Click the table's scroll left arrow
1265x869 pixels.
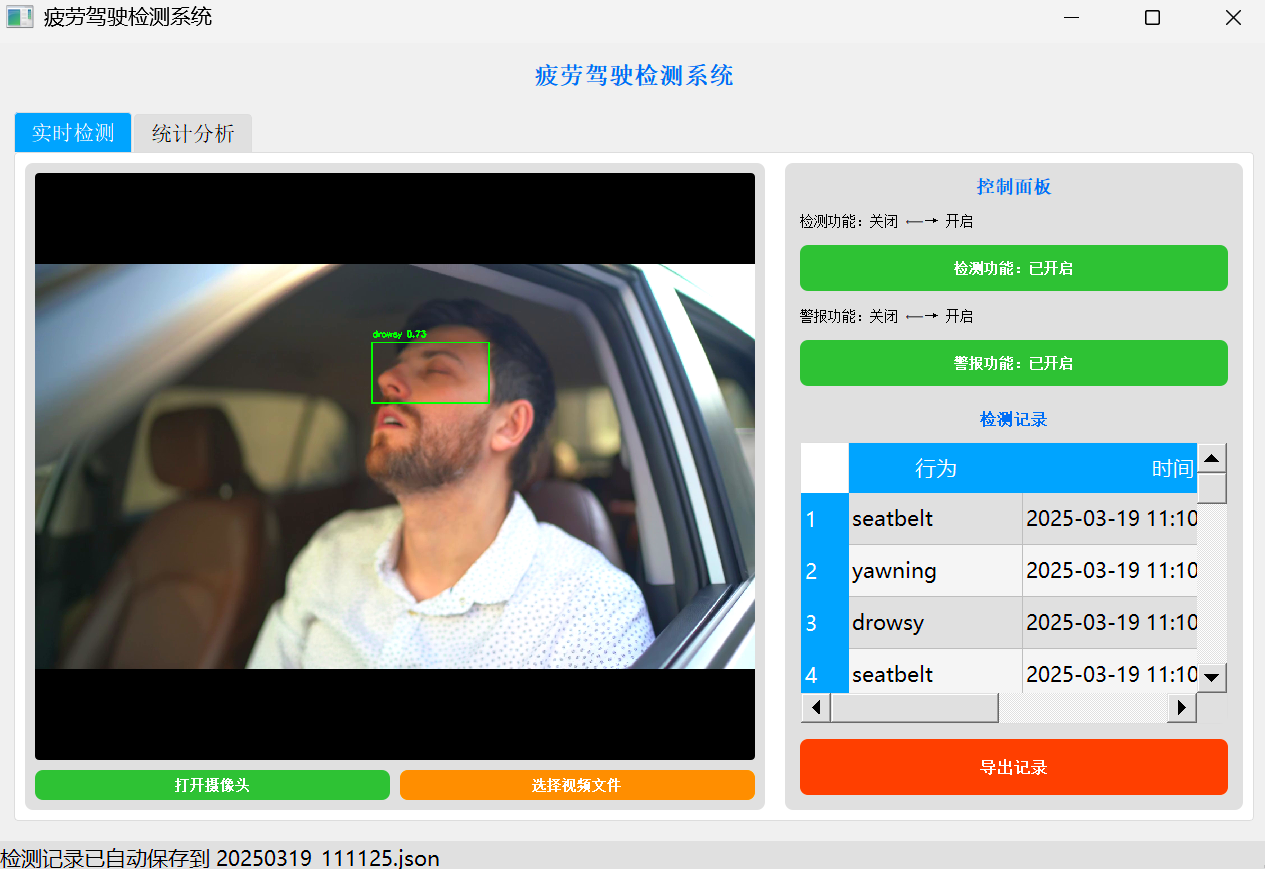[816, 708]
